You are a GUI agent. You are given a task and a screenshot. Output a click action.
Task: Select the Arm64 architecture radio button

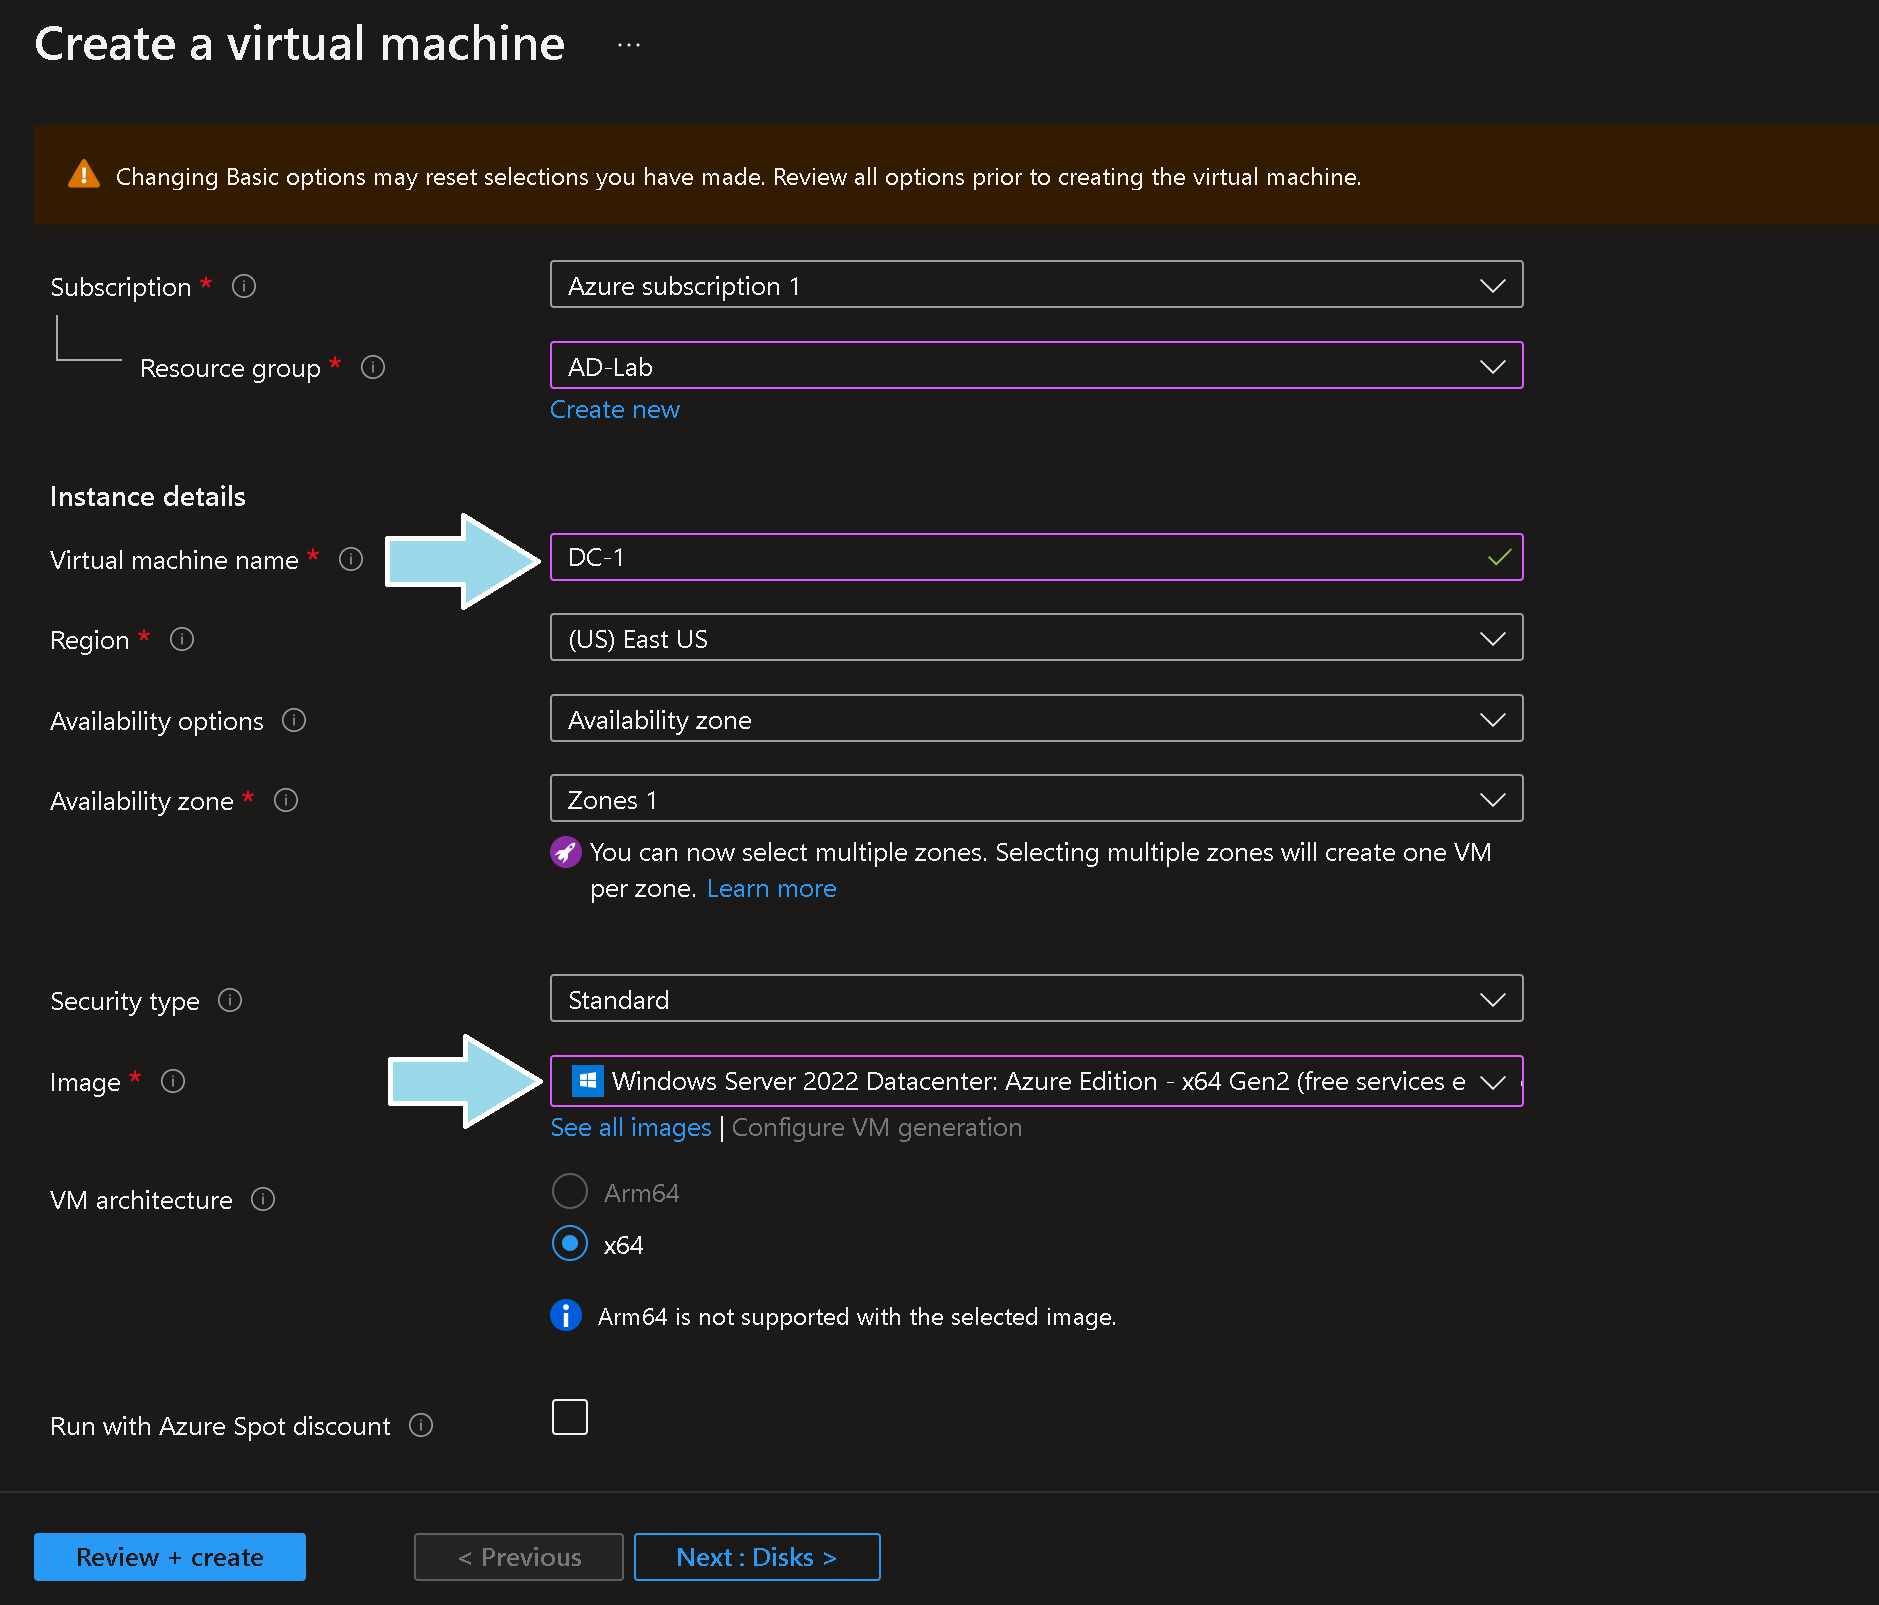point(570,1192)
